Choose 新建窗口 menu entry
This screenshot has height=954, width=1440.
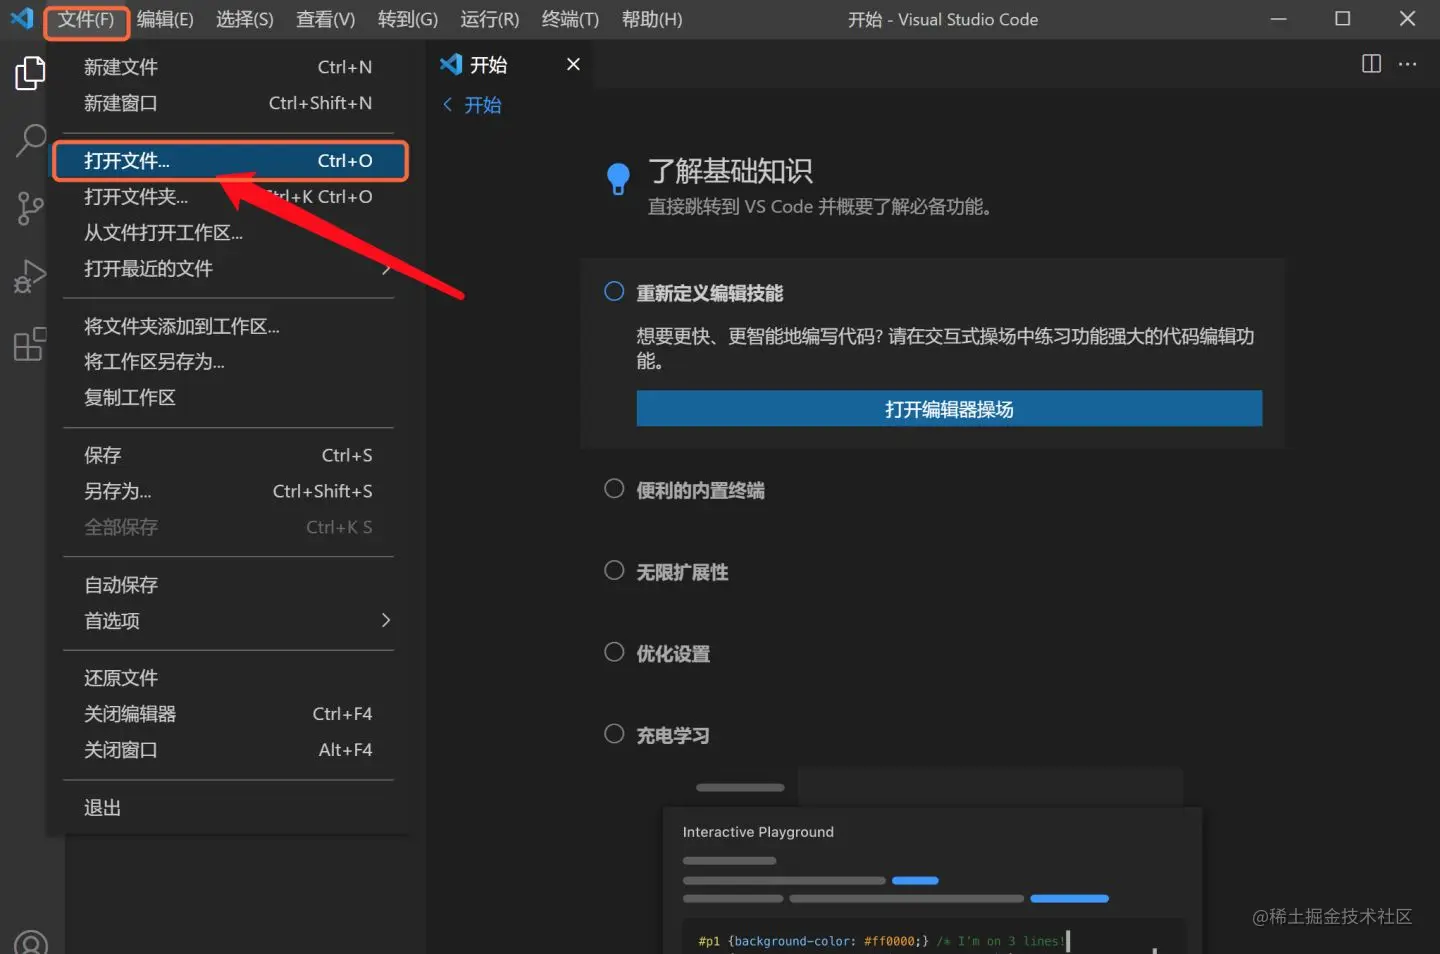pyautogui.click(x=229, y=103)
